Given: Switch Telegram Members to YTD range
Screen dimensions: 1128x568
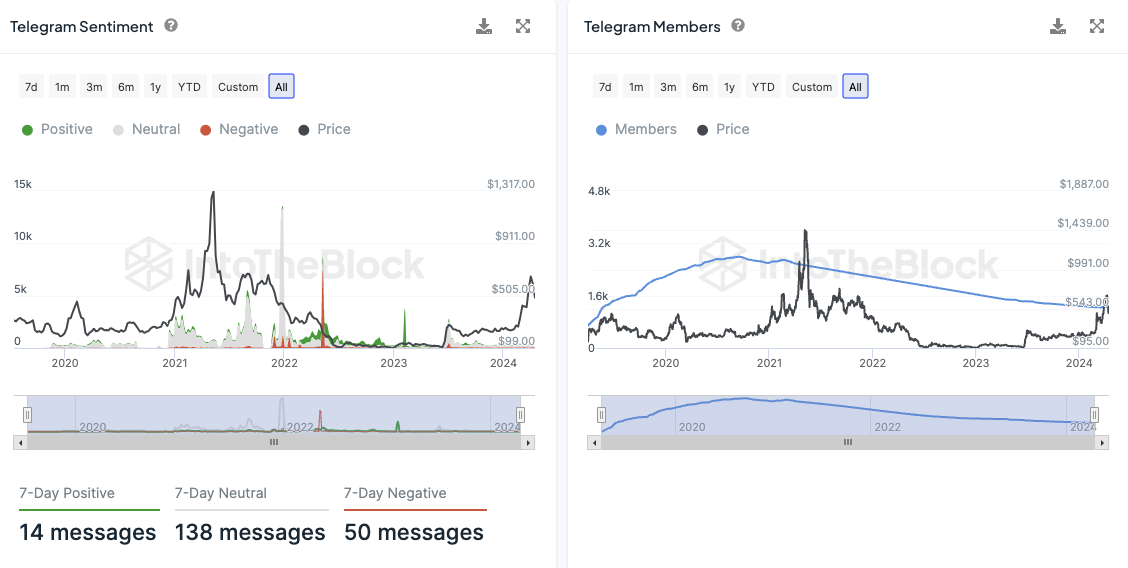Looking at the screenshot, I should point(763,87).
